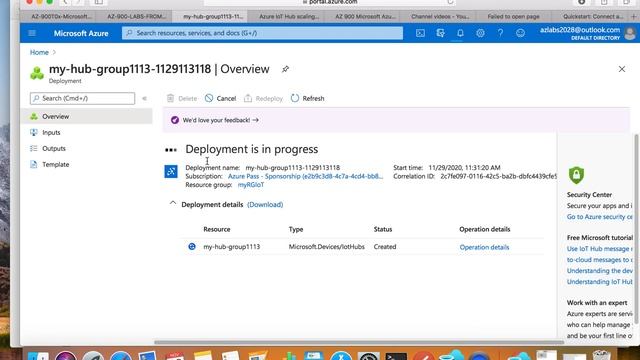Cancel the running deployment

click(220, 98)
